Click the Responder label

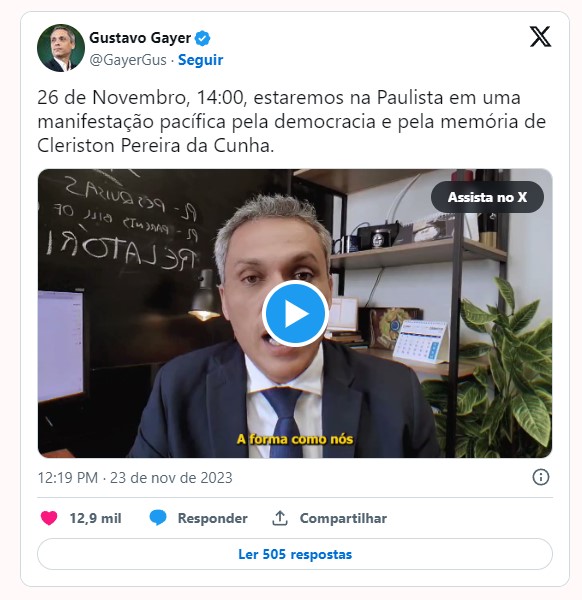pos(212,518)
